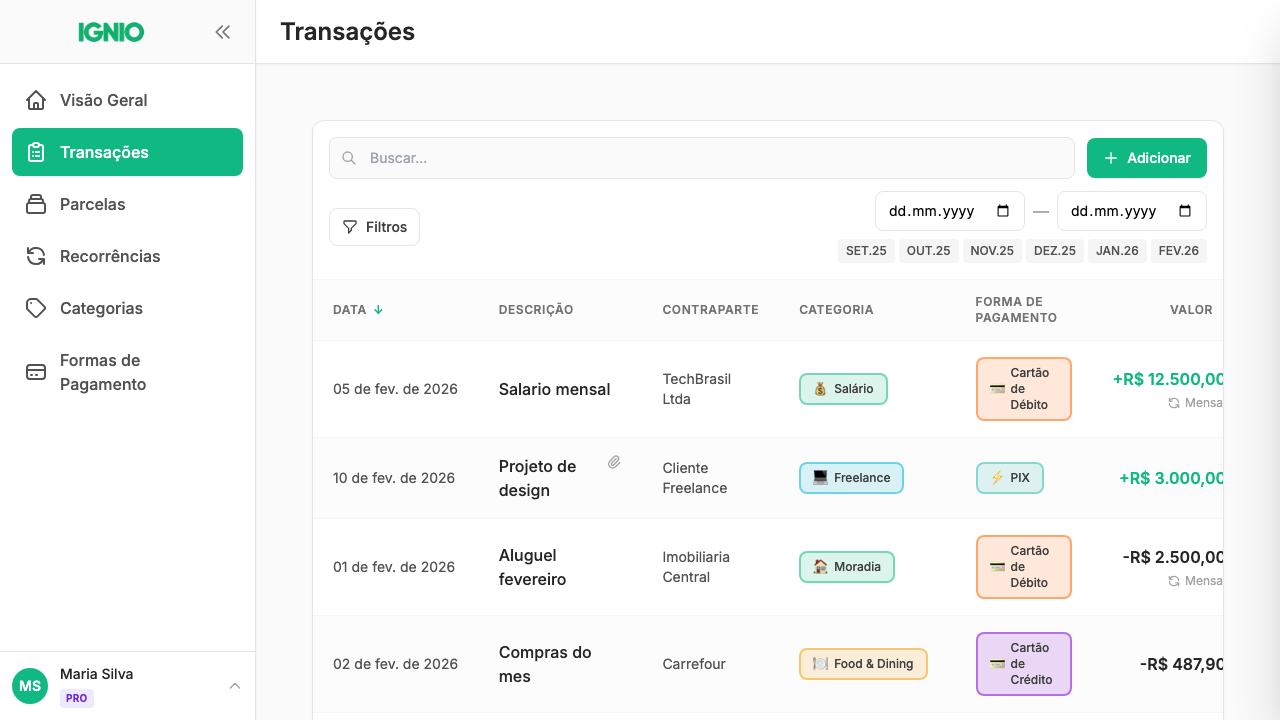1280x720 pixels.
Task: Enable the FEV.26 month filter
Action: (x=1178, y=250)
